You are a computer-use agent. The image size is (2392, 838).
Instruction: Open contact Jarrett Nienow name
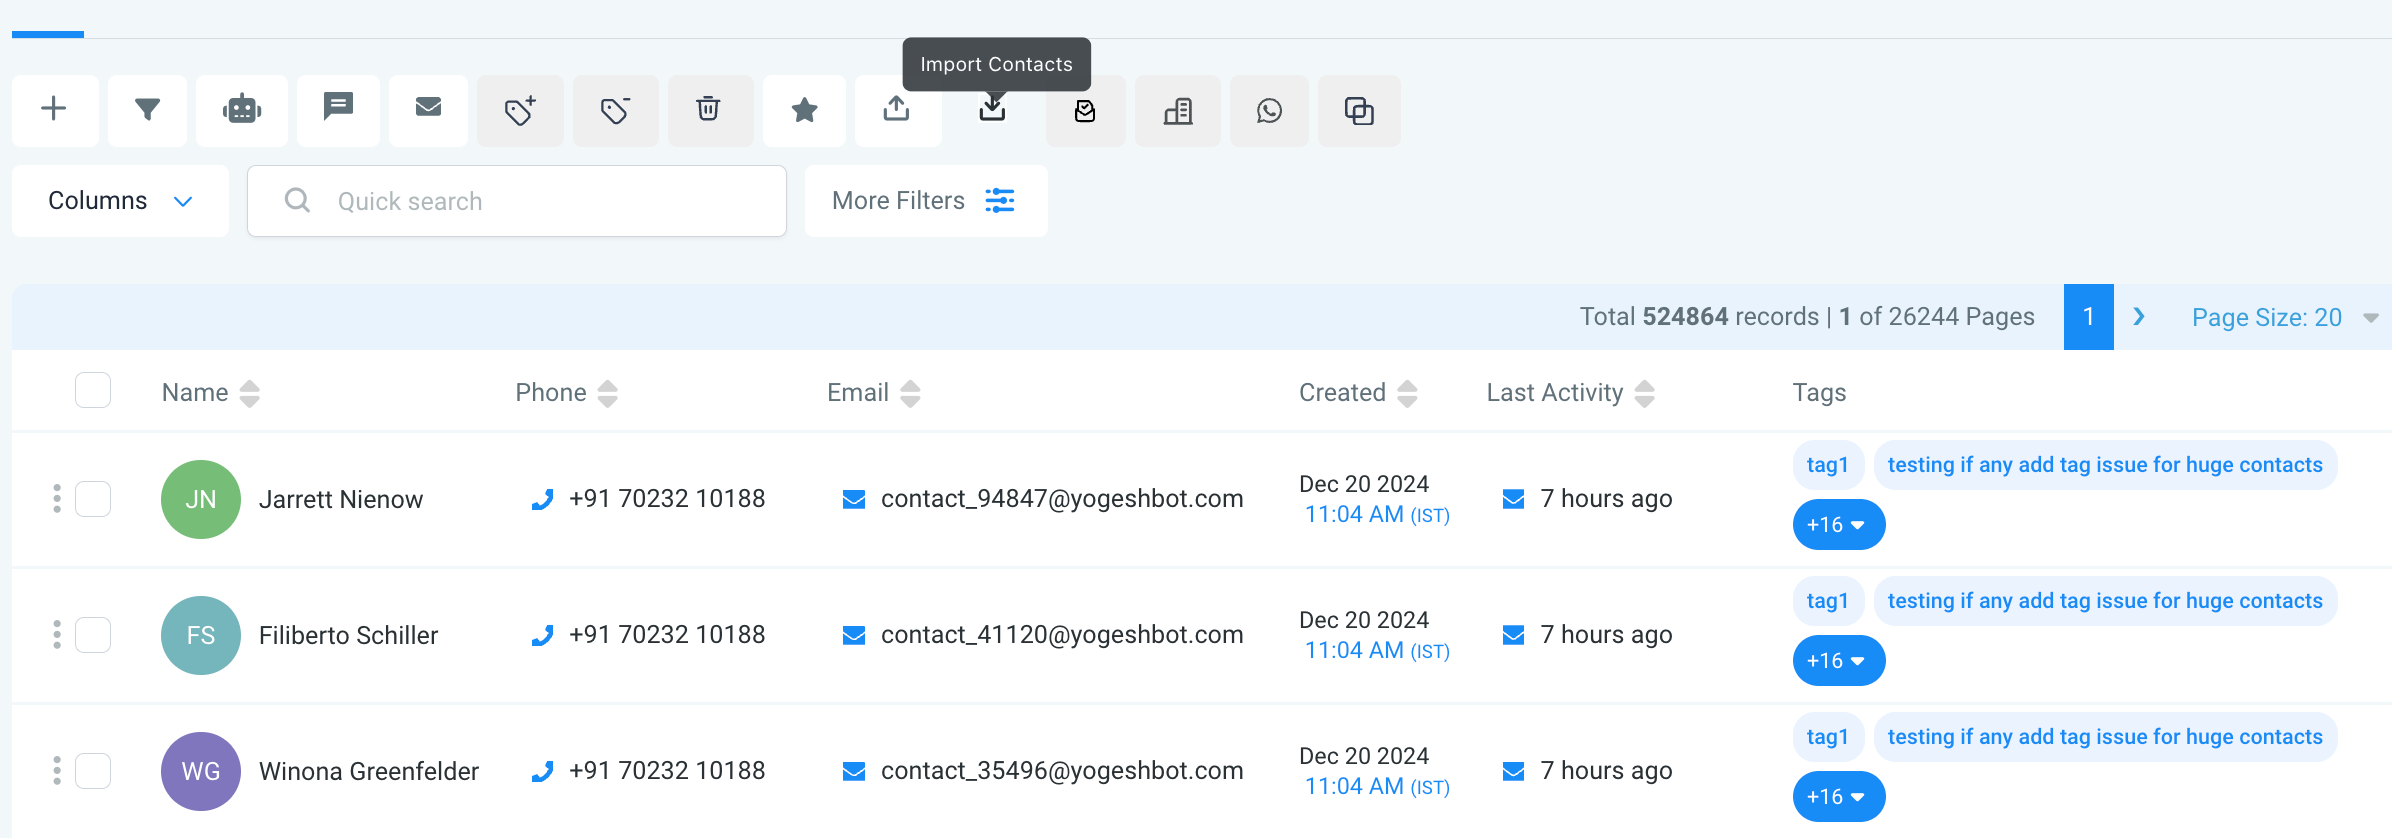coord(341,499)
